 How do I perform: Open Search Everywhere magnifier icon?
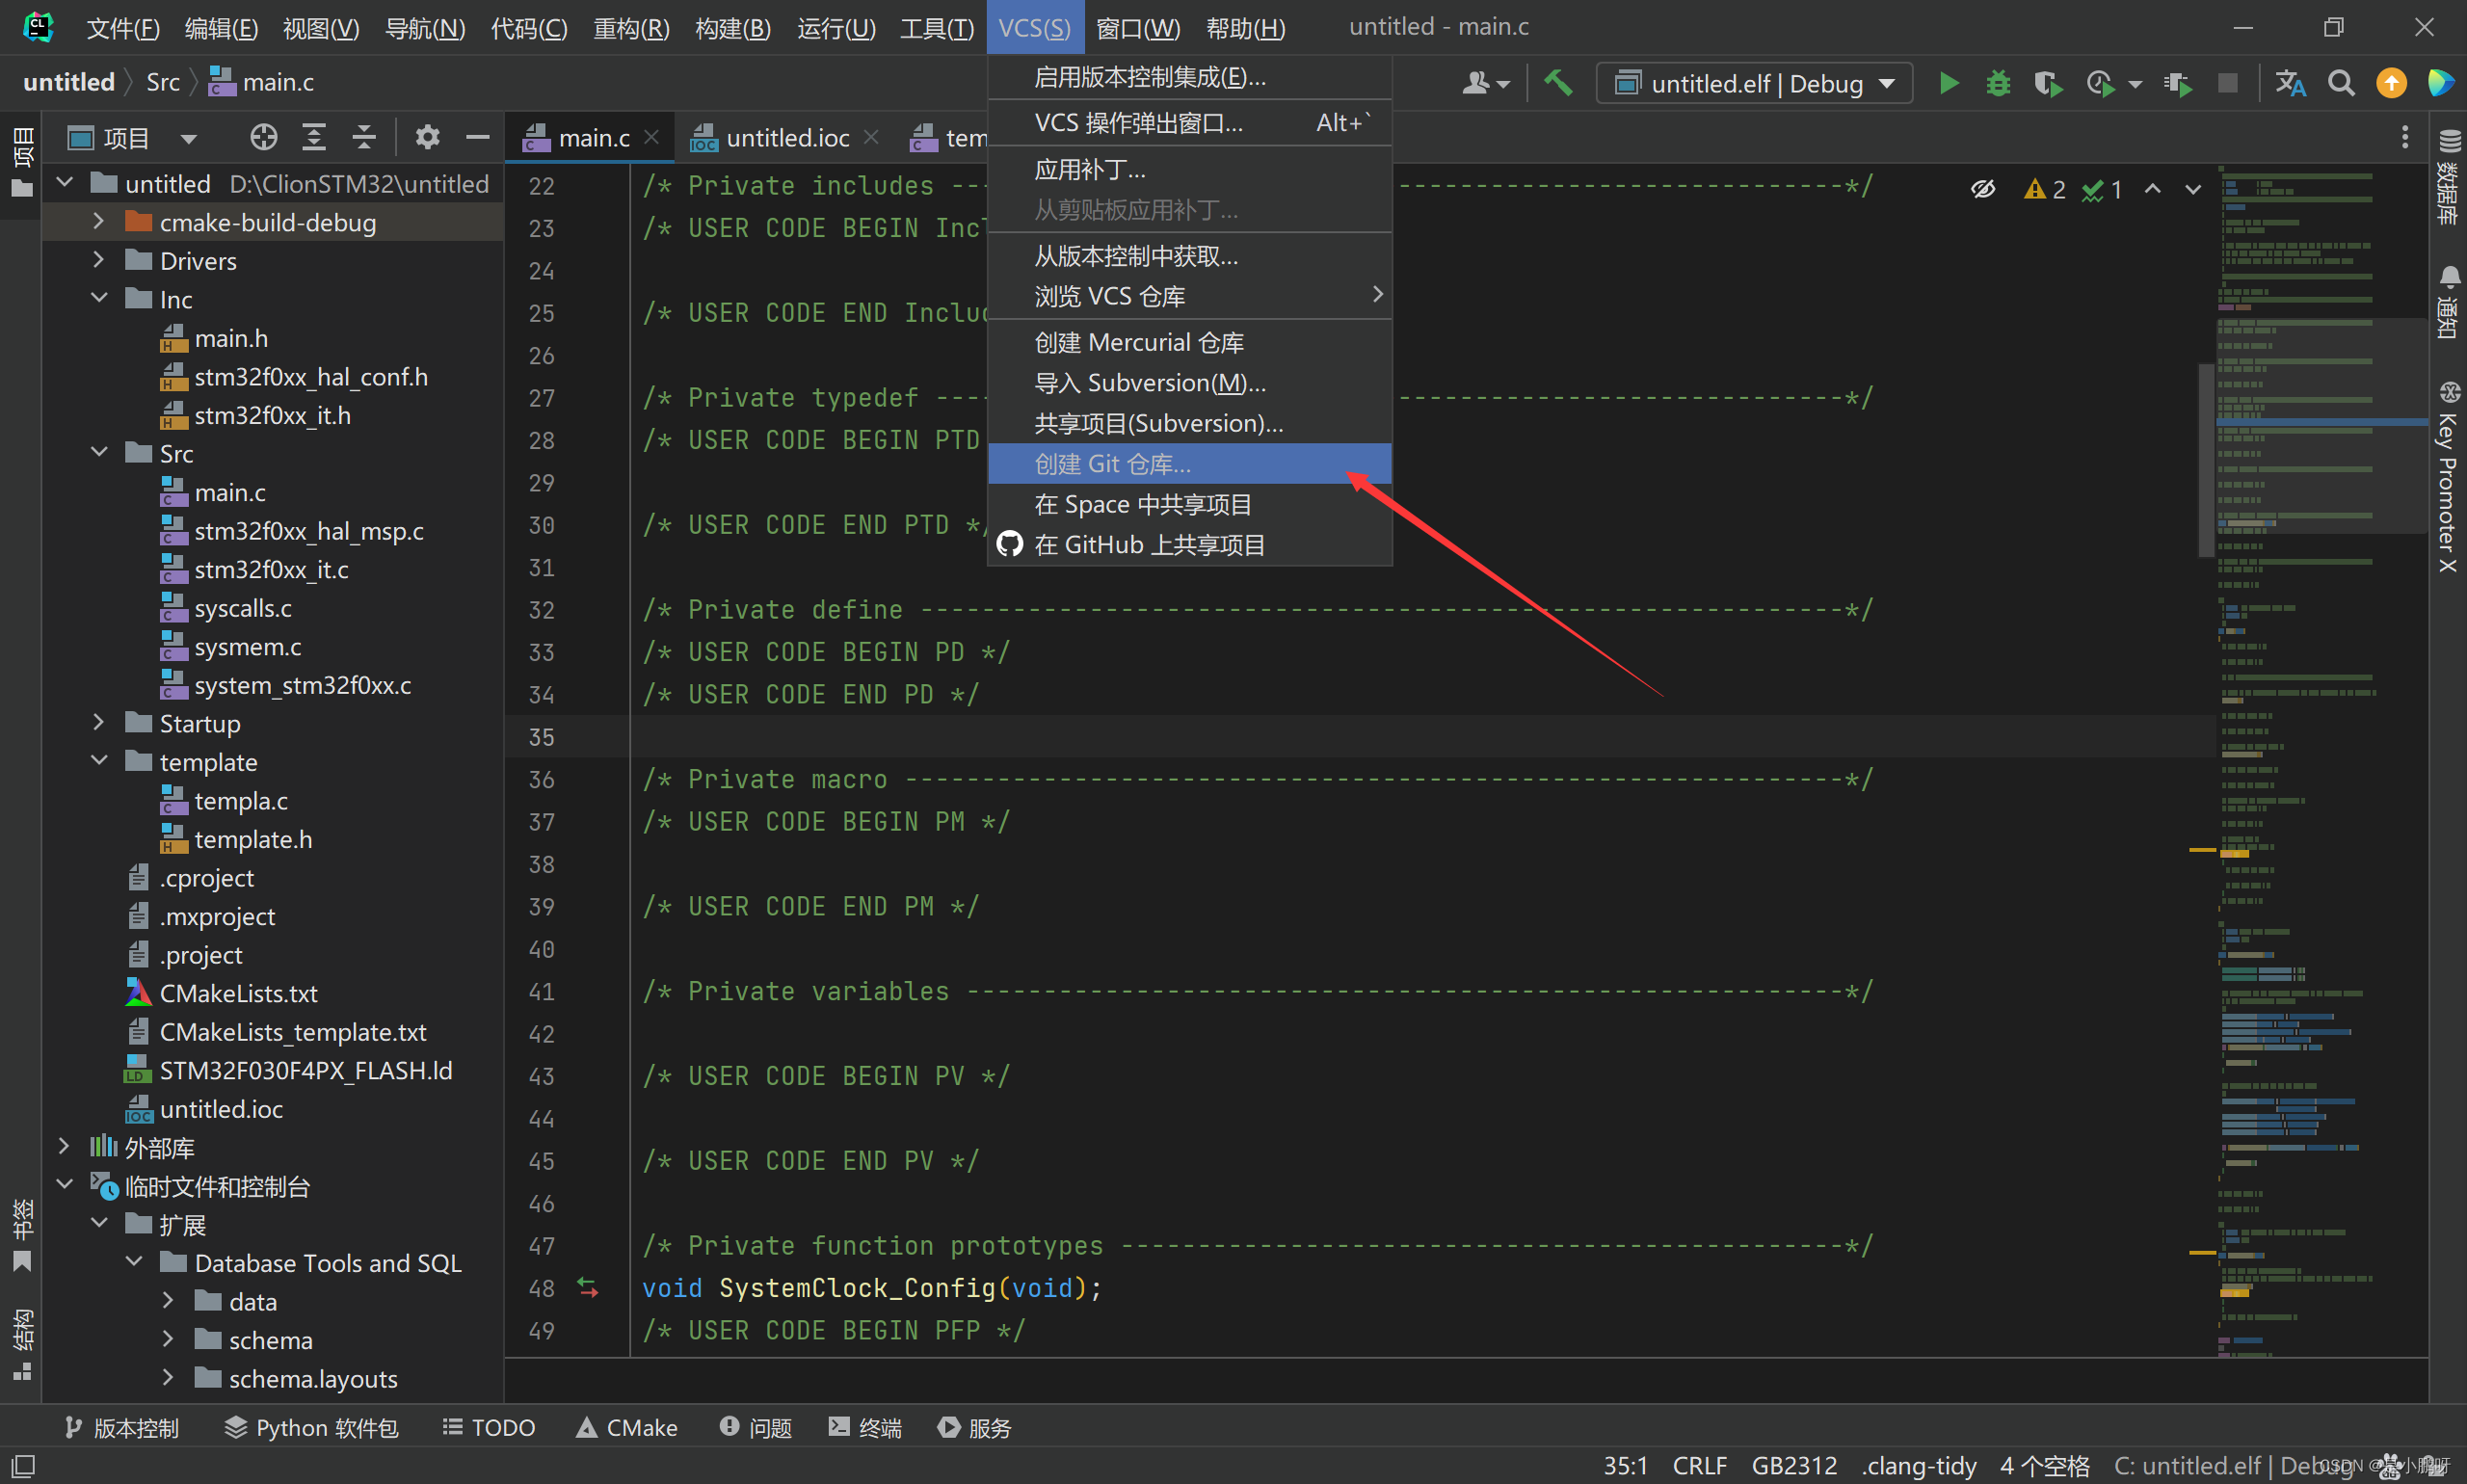coord(2340,83)
